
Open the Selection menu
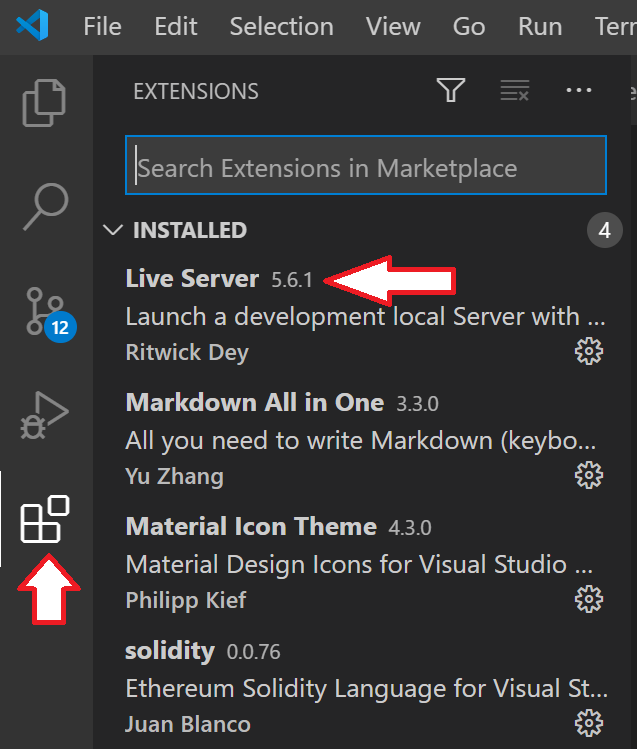pyautogui.click(x=282, y=26)
